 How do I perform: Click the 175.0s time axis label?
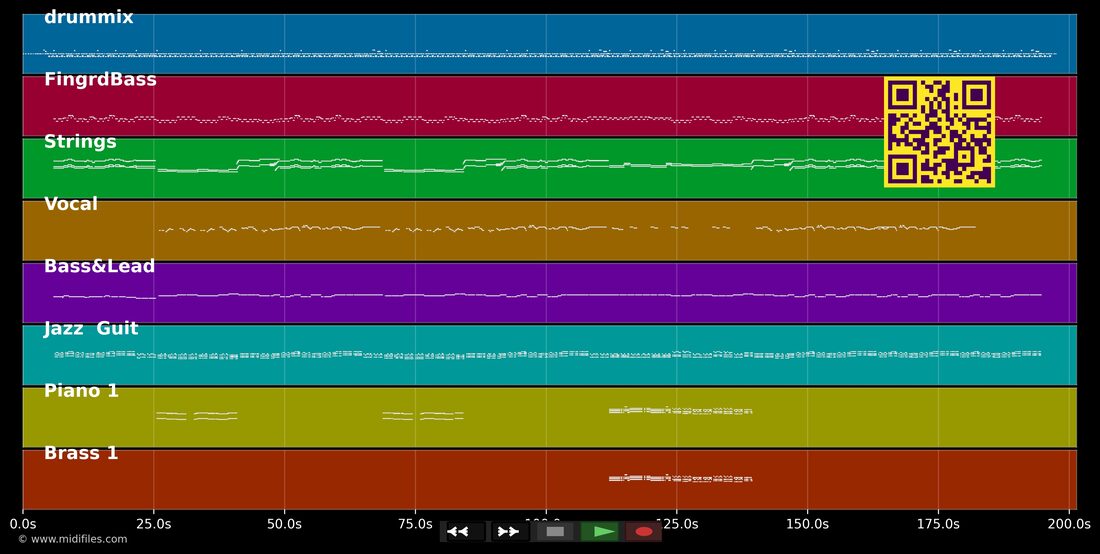point(938,524)
